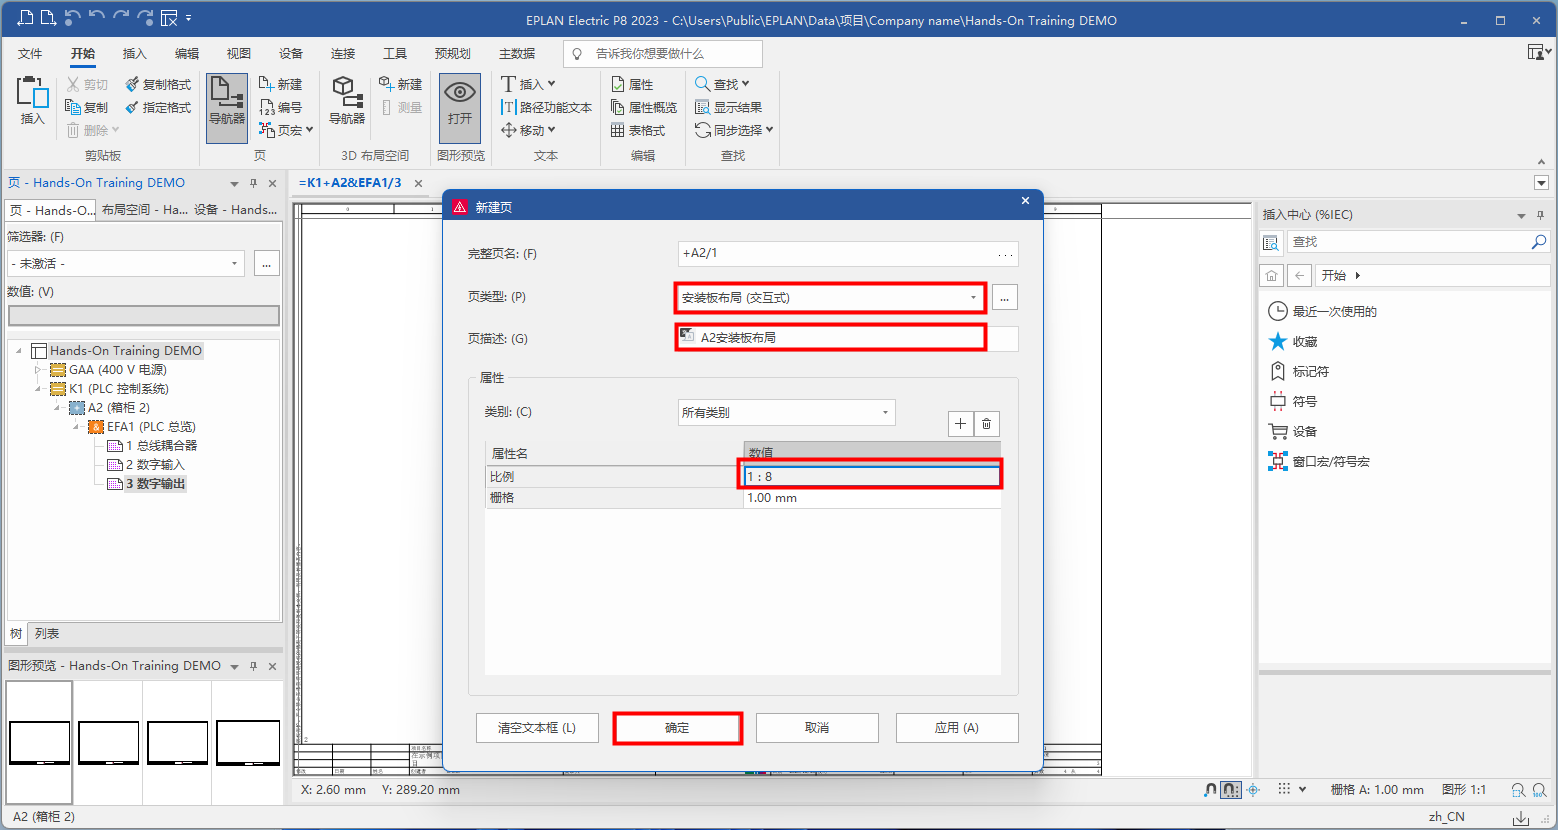Screen dimensions: 1558x830
Task: Open the 视图 ribbon tab
Action: click(x=238, y=54)
